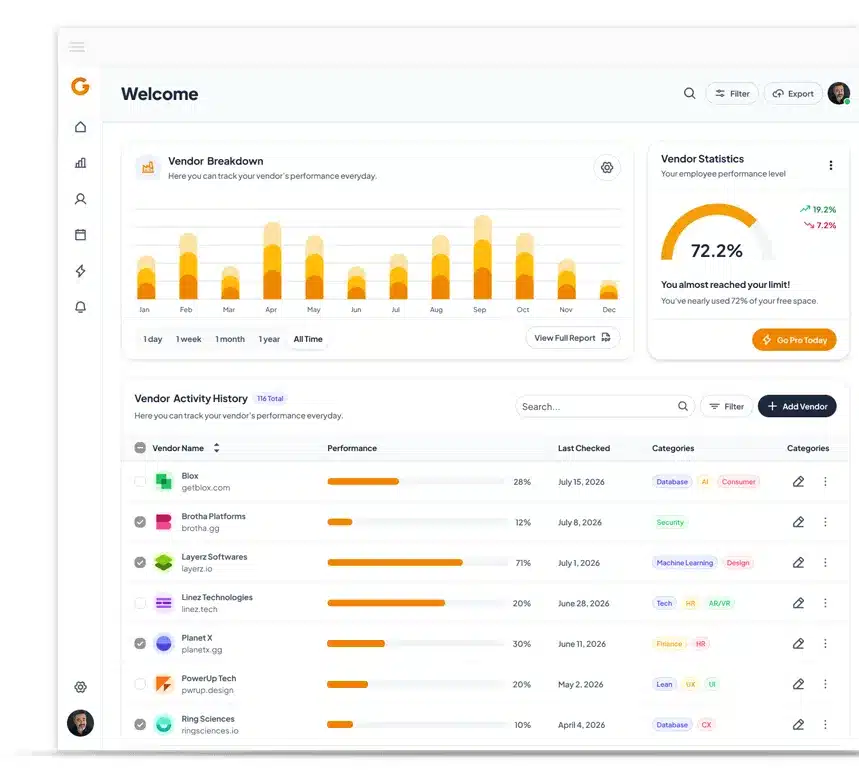The height and width of the screenshot is (772, 859).
Task: Click the top-right profile avatar
Action: click(839, 93)
